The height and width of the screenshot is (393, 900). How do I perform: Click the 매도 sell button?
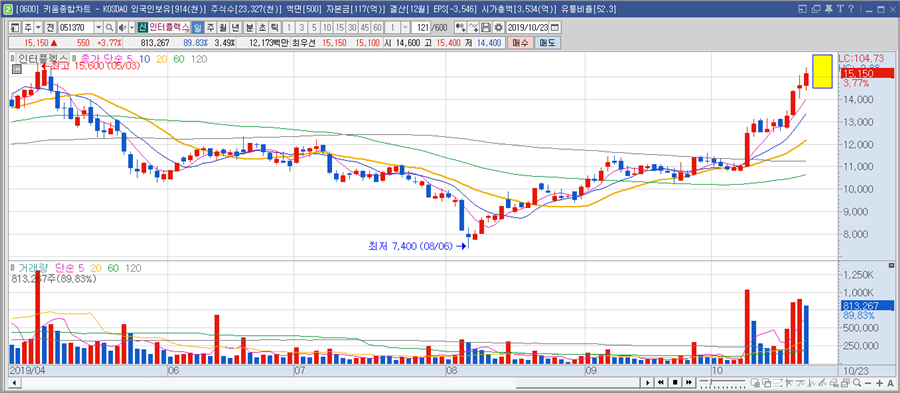[548, 42]
